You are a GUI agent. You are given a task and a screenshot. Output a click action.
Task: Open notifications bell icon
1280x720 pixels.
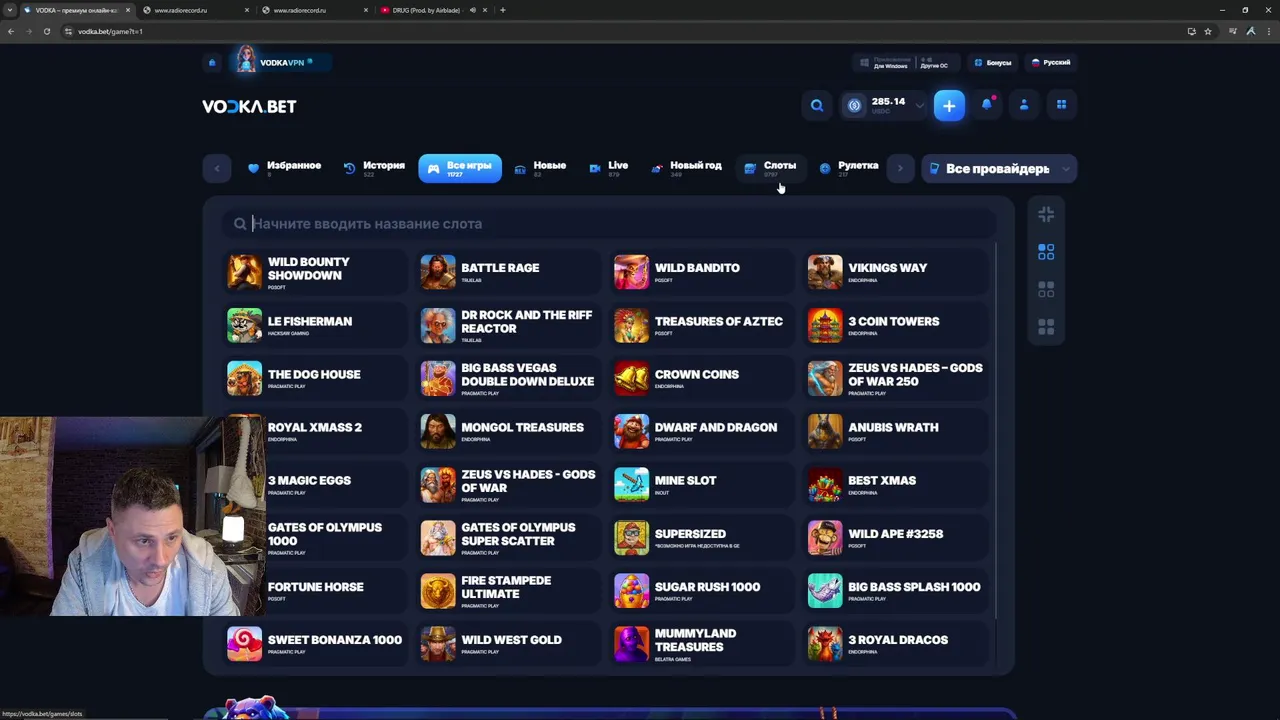tap(987, 104)
